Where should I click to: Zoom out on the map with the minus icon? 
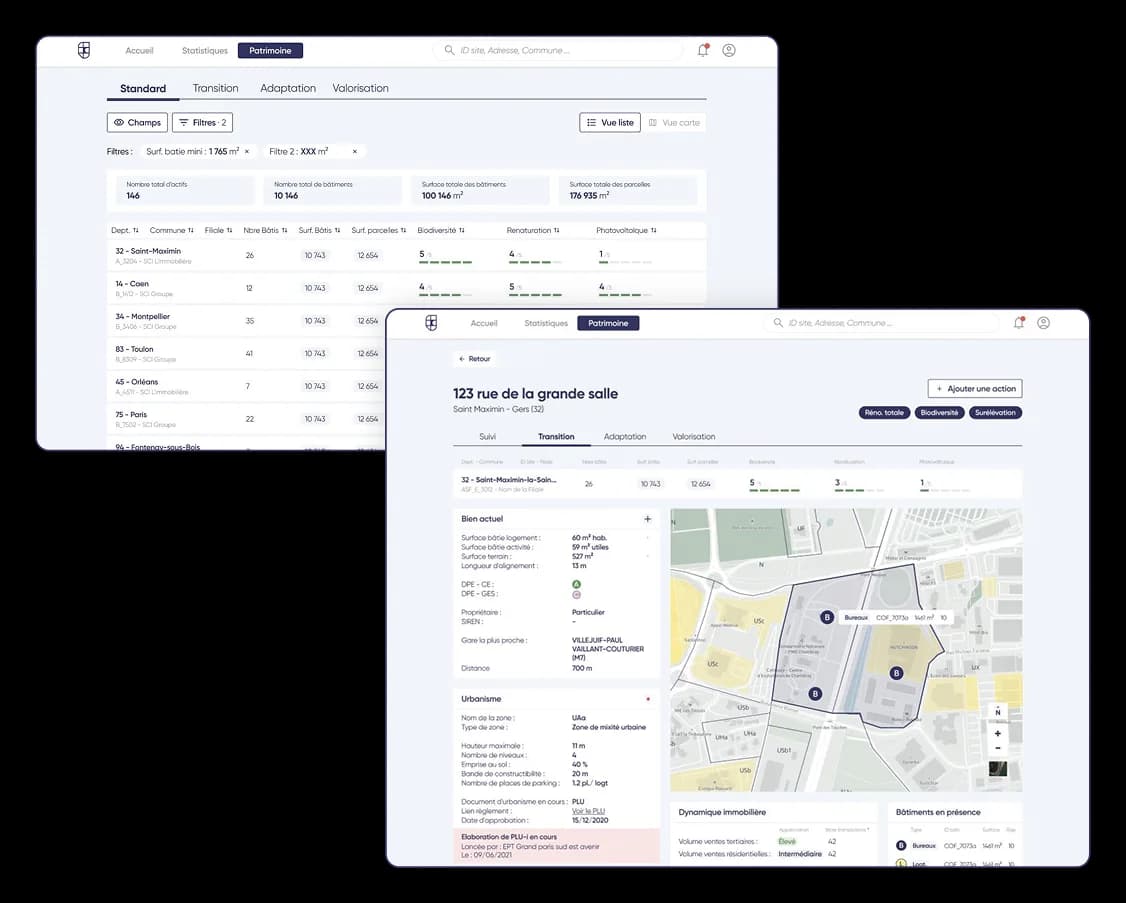click(x=997, y=748)
